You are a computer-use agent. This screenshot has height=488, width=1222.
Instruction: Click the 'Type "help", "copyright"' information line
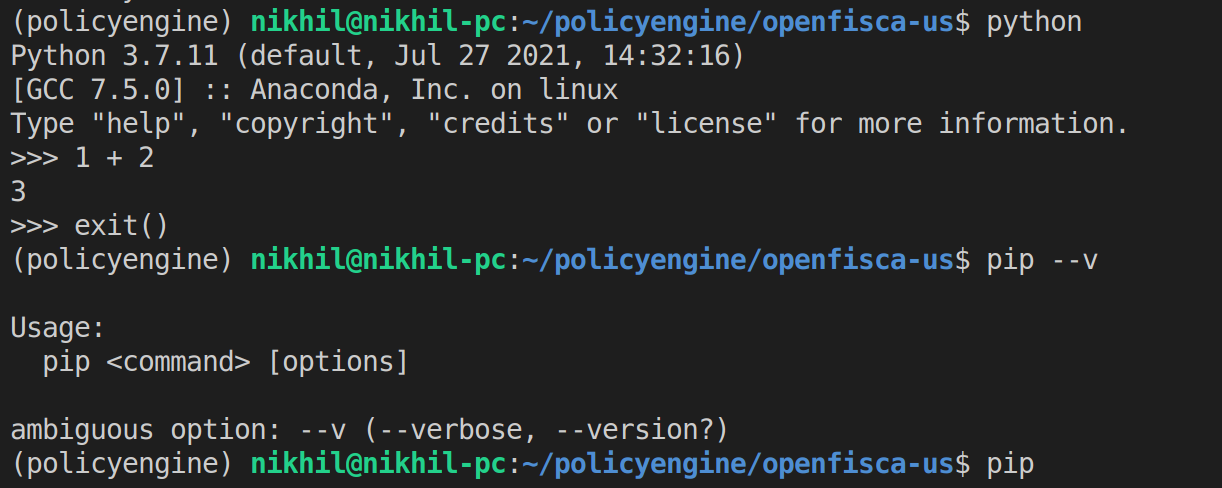click(x=569, y=124)
